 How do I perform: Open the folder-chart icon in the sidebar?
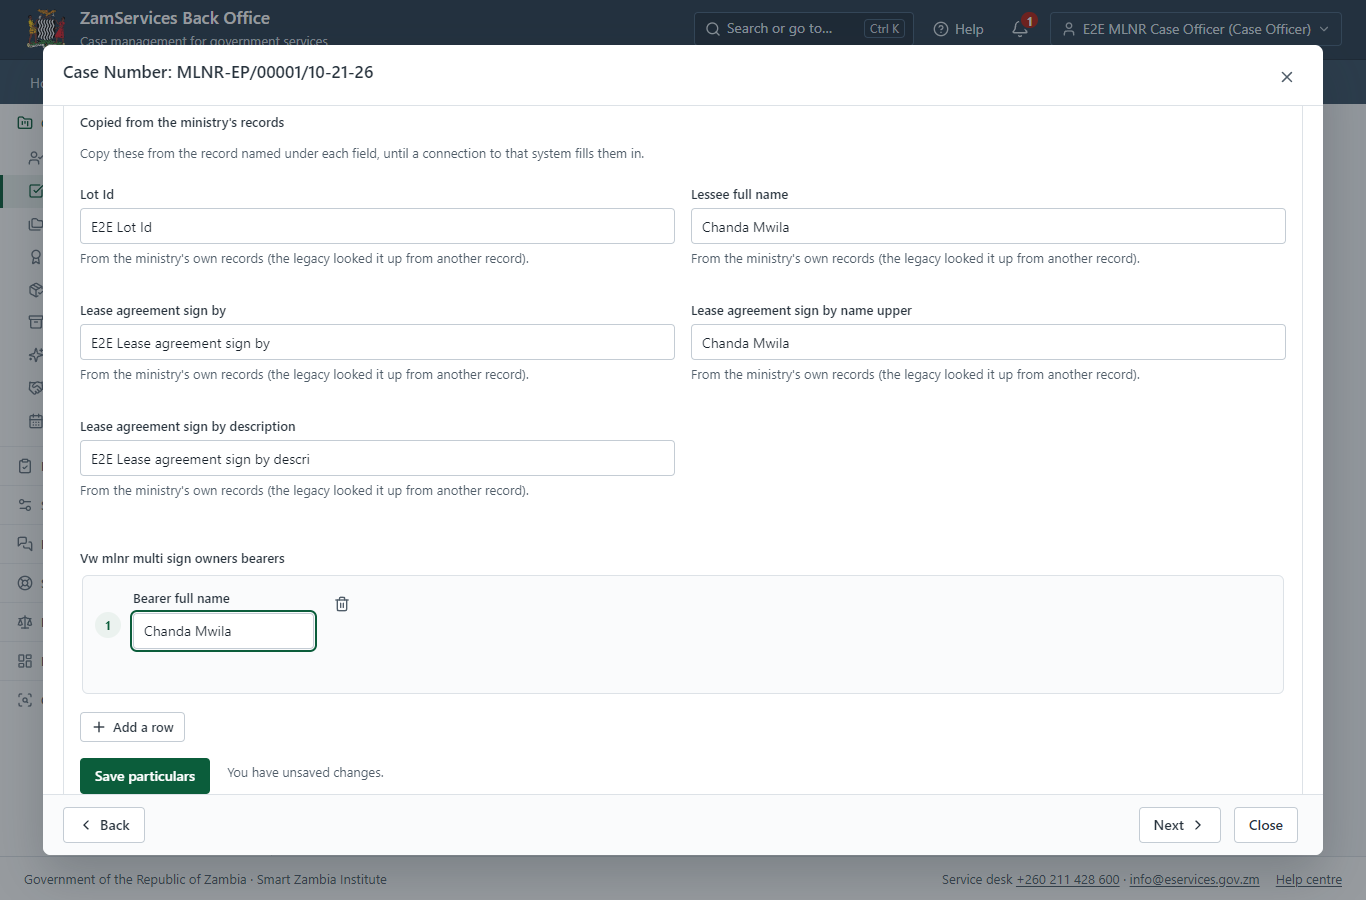pos(25,123)
